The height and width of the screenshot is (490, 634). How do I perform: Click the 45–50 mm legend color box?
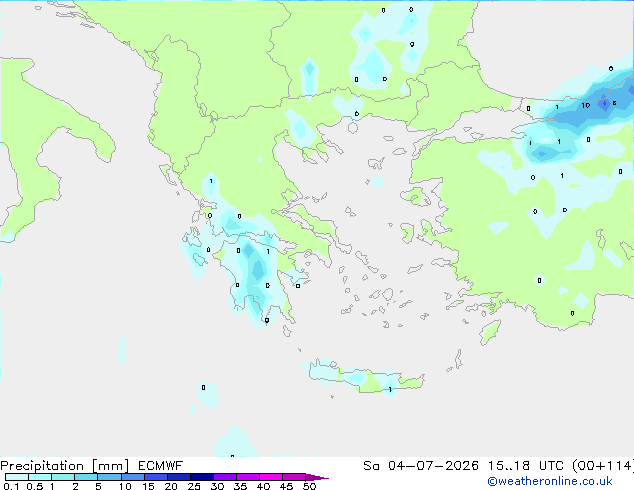294,477
